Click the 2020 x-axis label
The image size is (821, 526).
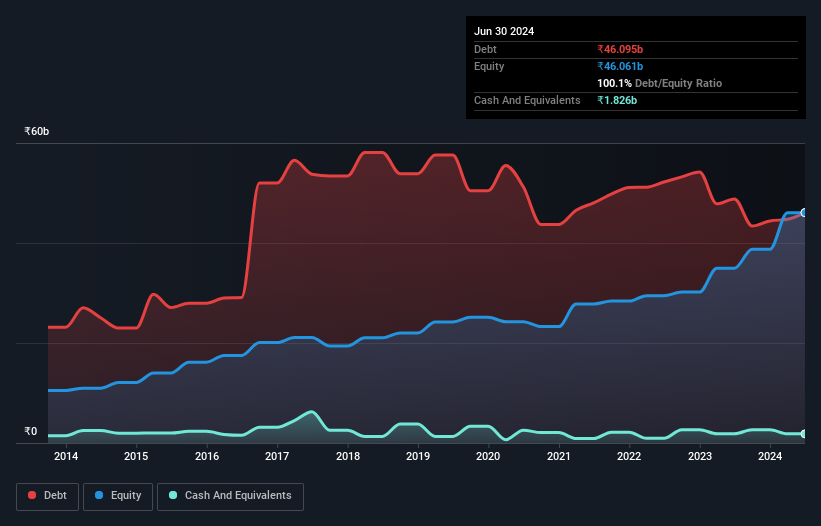coord(488,456)
